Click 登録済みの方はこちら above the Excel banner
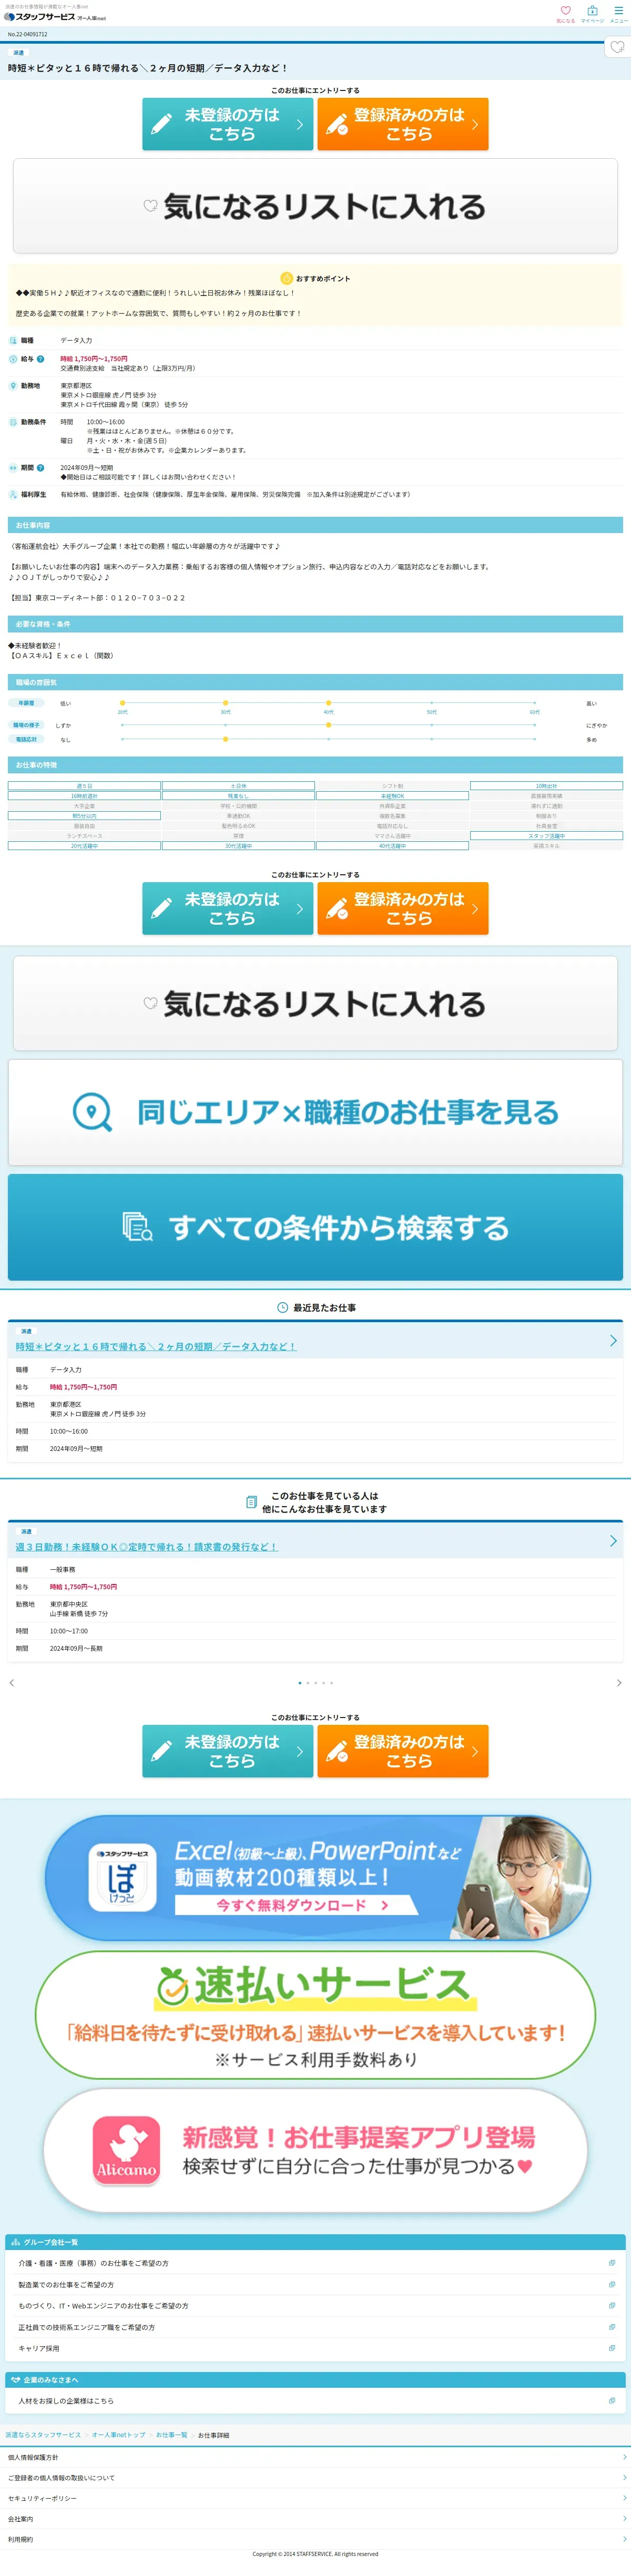This screenshot has width=631, height=2576. pos(403,1751)
